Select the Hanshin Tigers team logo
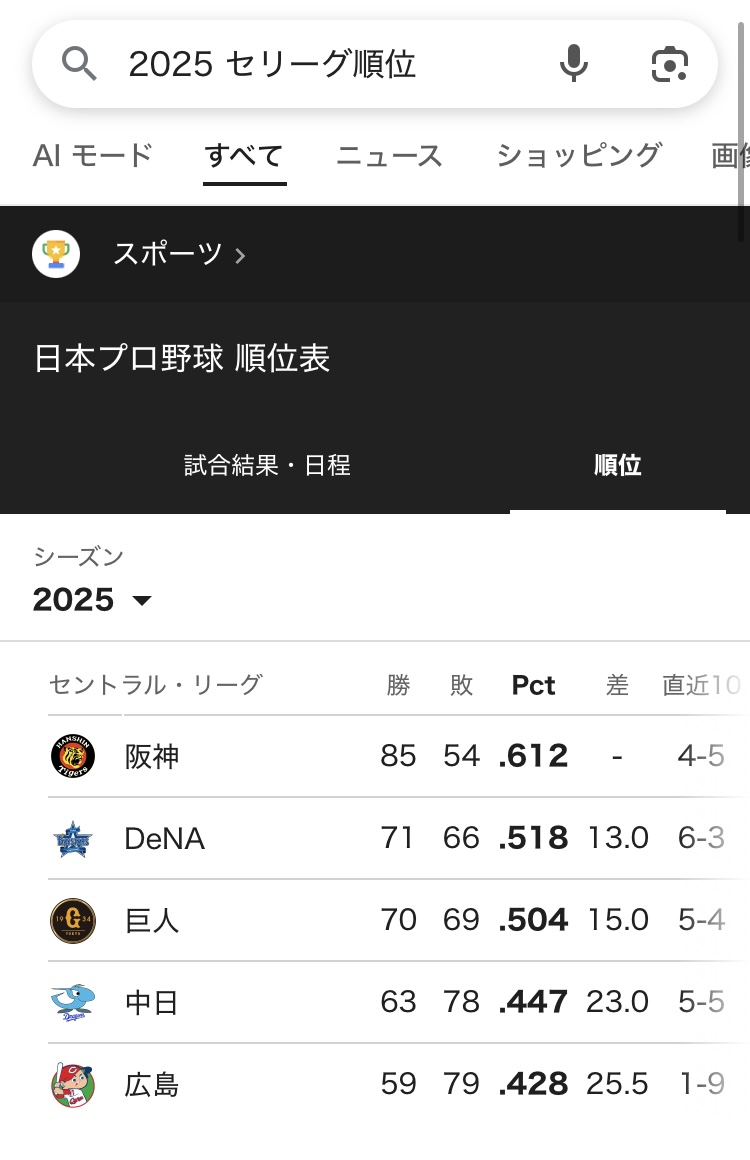The width and height of the screenshot is (750, 1160). click(x=73, y=756)
